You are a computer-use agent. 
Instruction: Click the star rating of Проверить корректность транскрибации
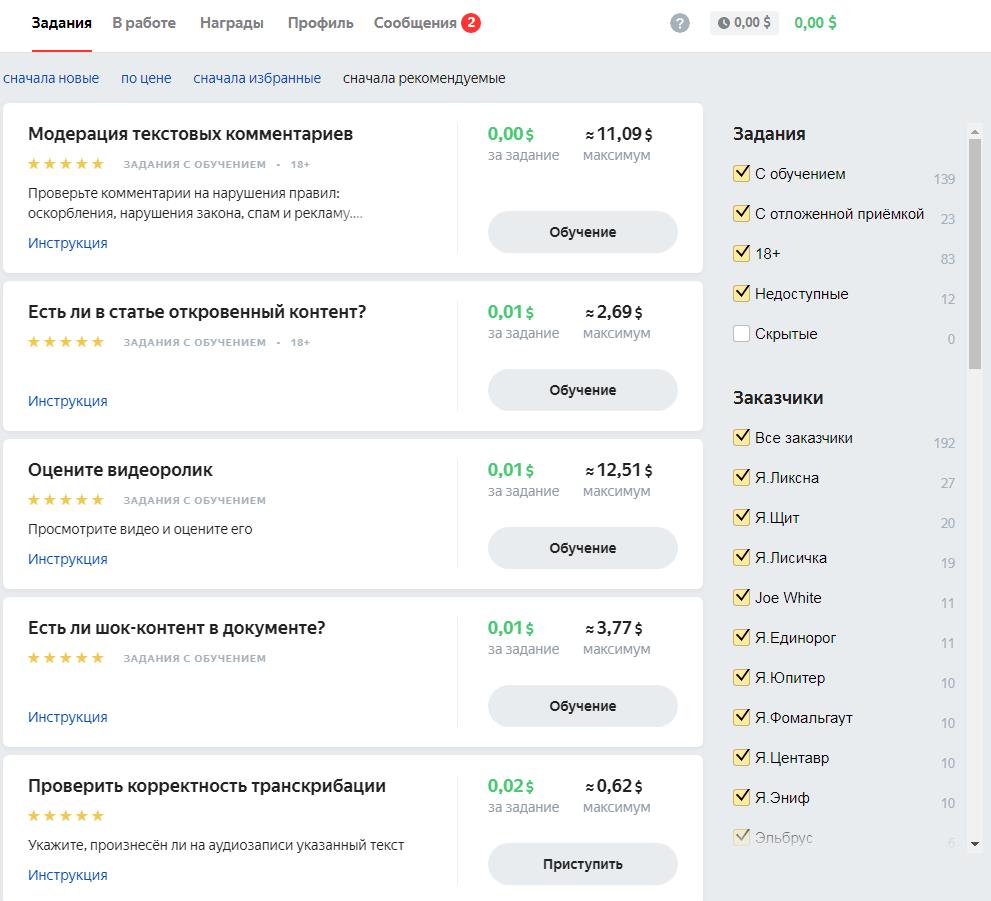(x=66, y=816)
